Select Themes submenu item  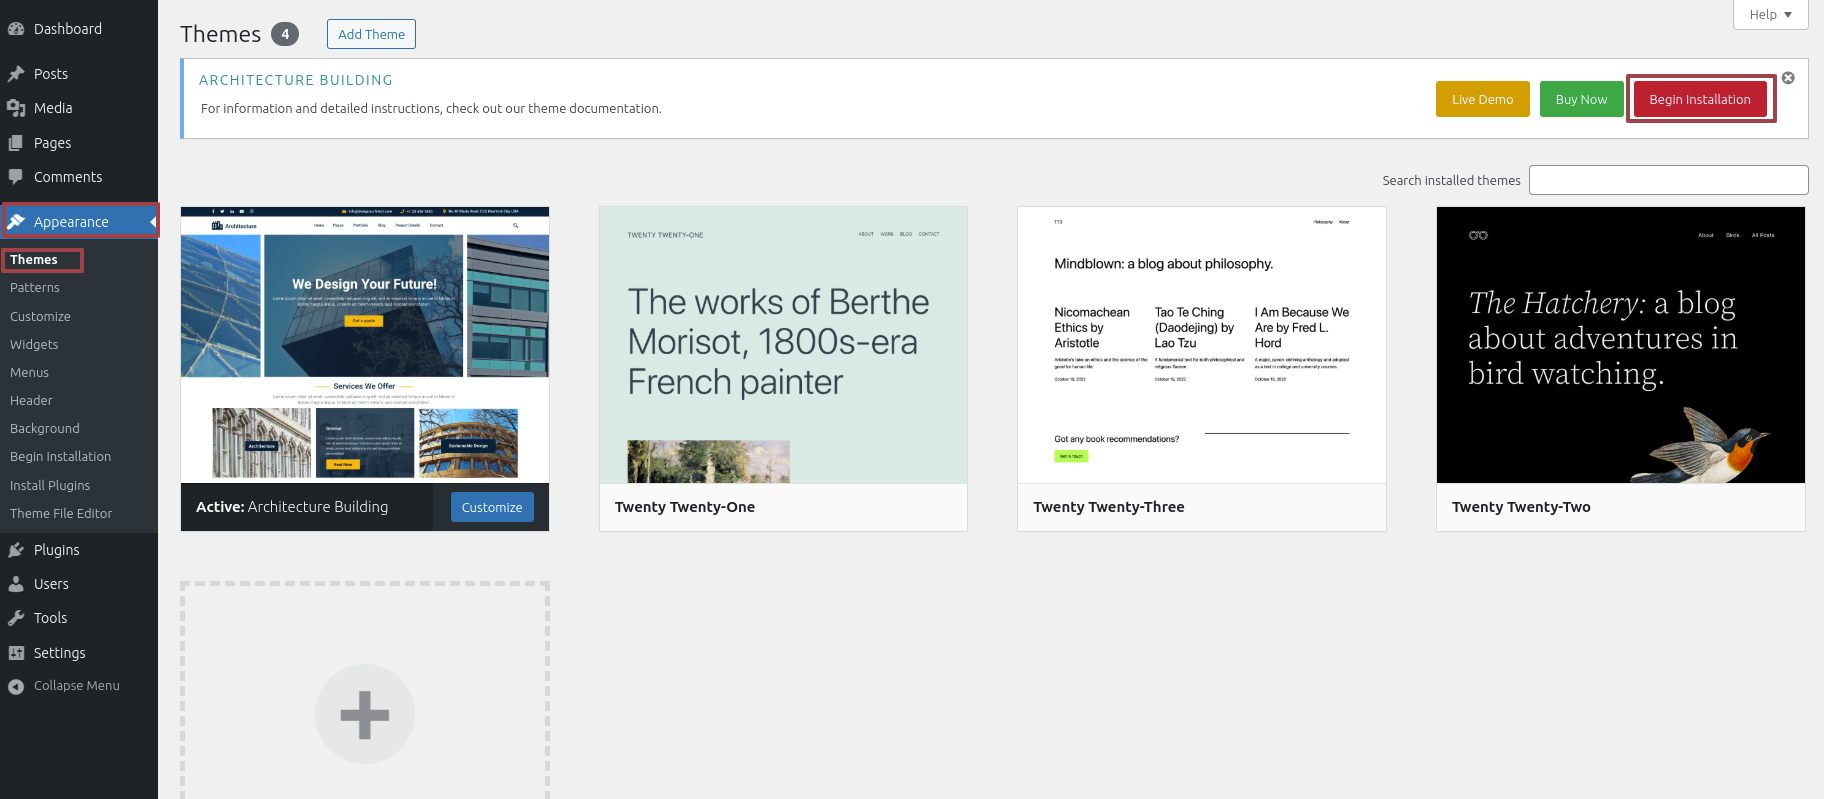click(x=34, y=260)
